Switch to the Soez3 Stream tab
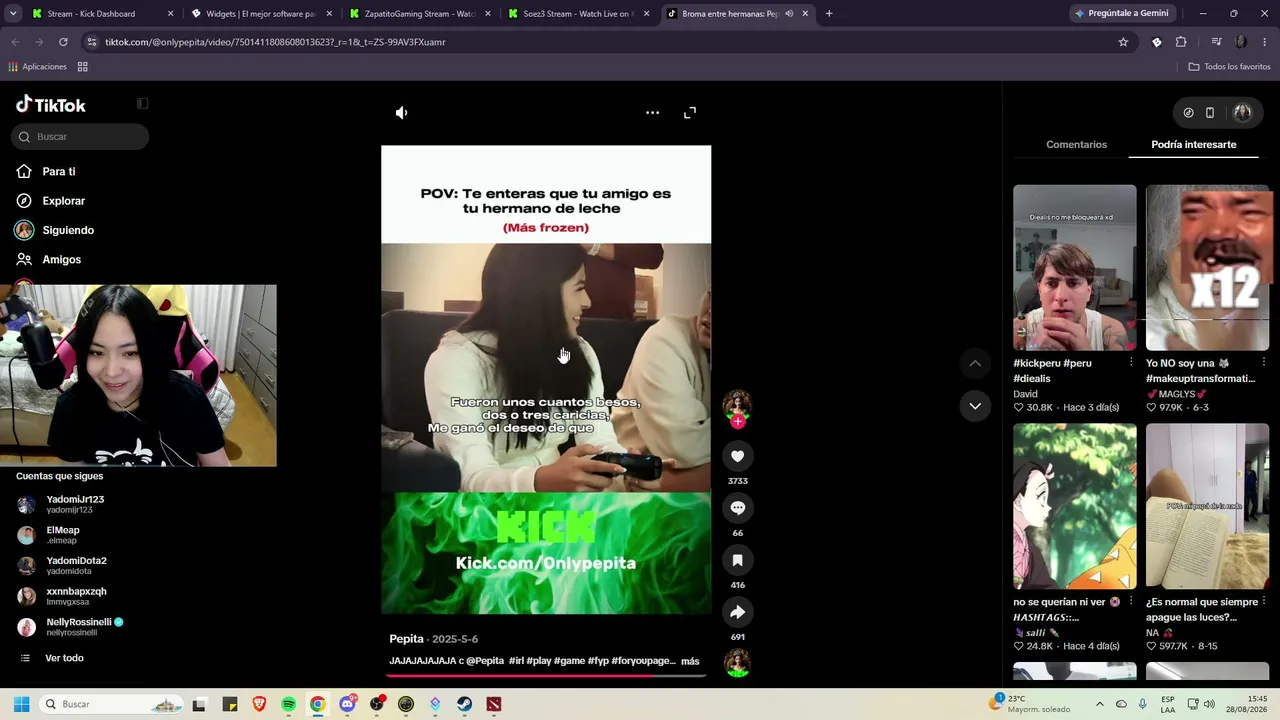The height and width of the screenshot is (720, 1280). pyautogui.click(x=579, y=14)
